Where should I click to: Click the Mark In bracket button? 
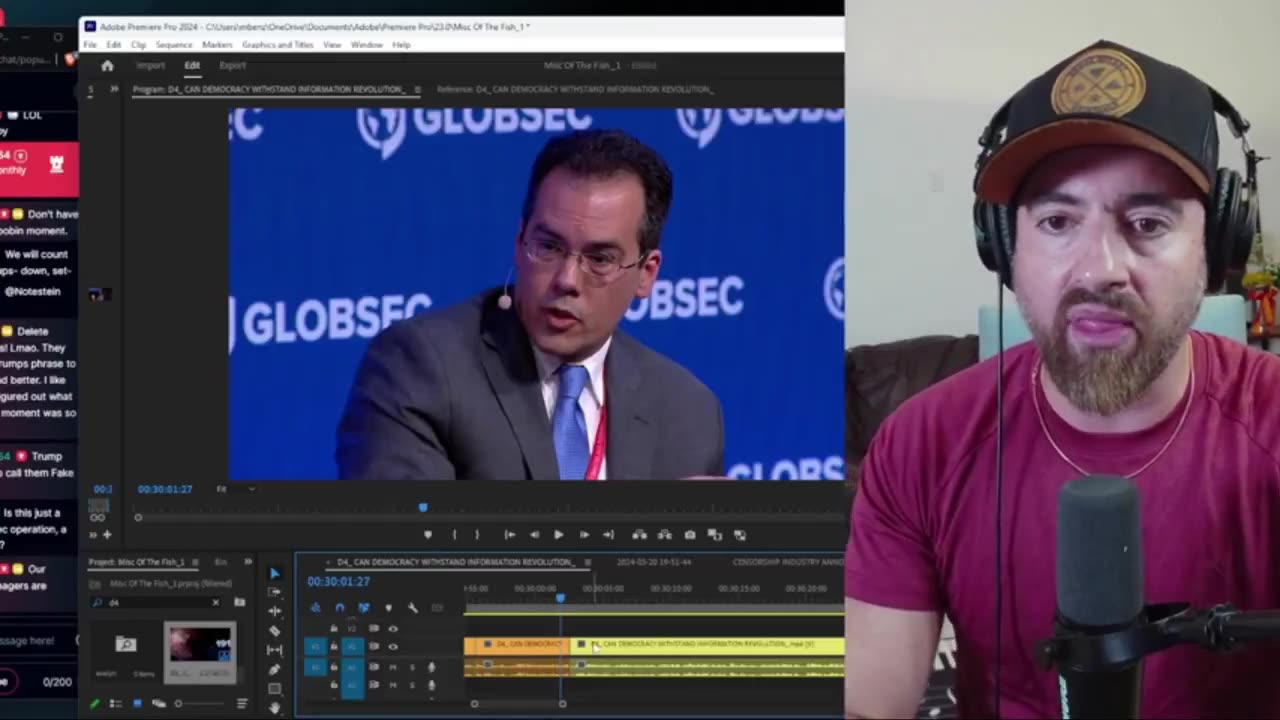pos(454,535)
